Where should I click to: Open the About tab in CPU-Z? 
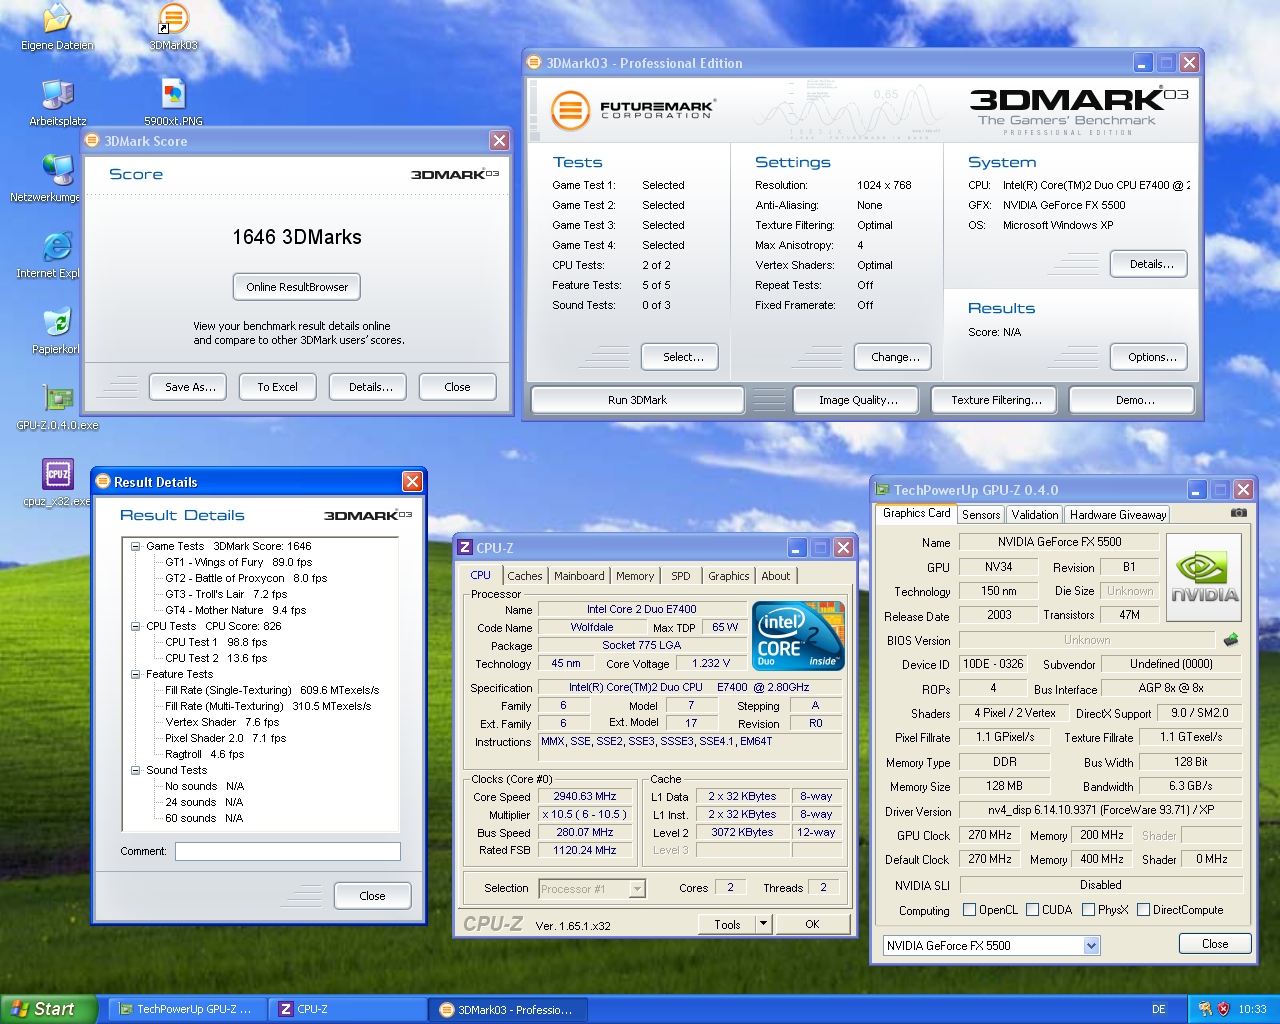(x=776, y=576)
